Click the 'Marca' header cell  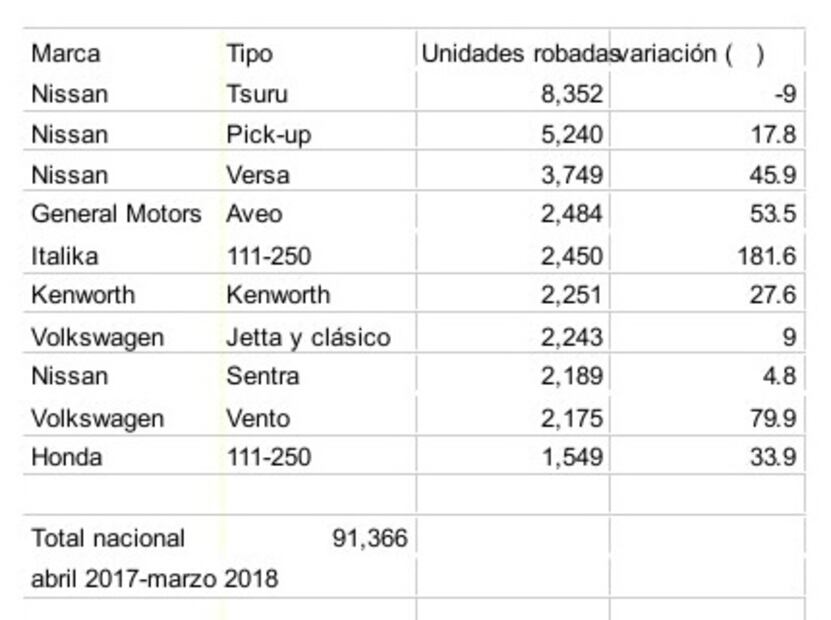pyautogui.click(x=66, y=54)
